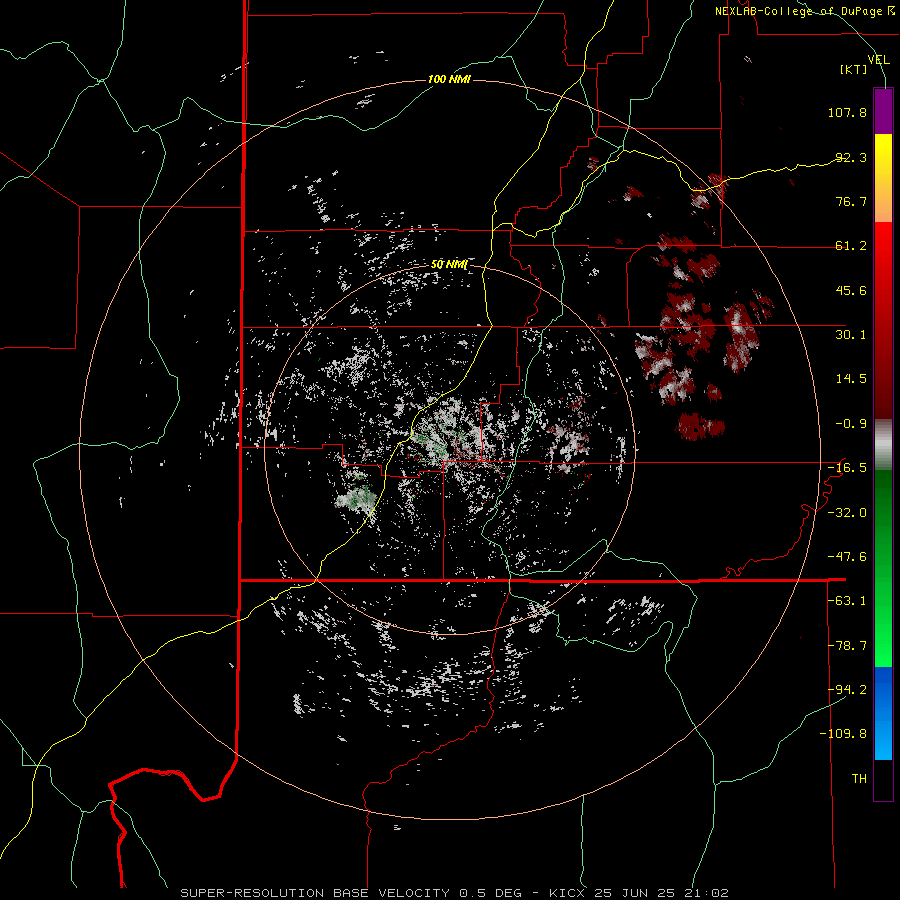Screen dimensions: 900x900
Task: Click the purple segment of the color bar
Action: 883,111
